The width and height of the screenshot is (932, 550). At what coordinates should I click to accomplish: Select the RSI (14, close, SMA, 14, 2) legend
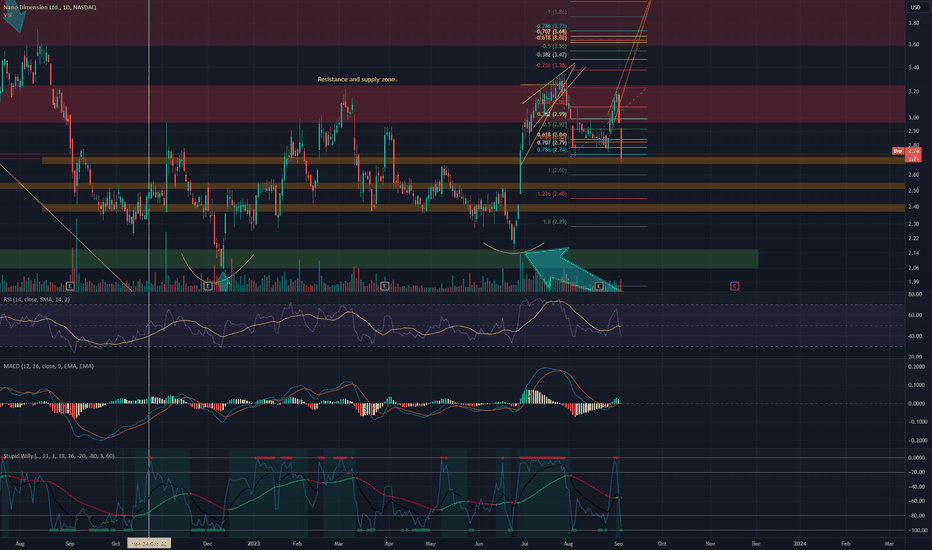(36, 299)
